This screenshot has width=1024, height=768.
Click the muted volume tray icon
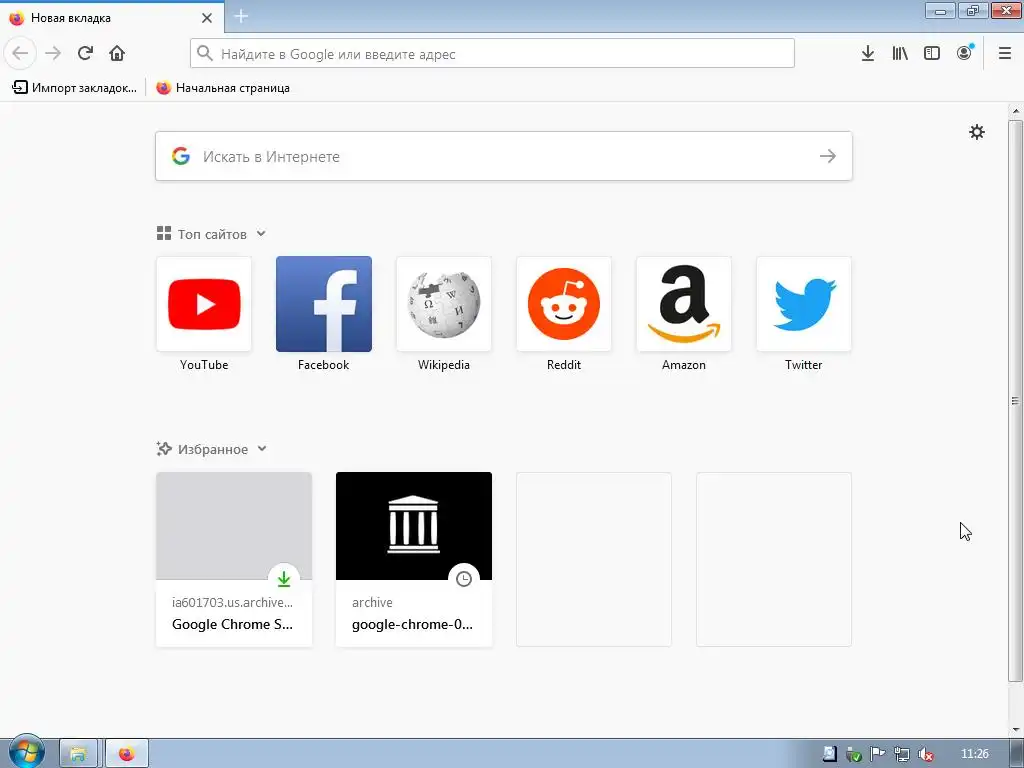(x=925, y=754)
